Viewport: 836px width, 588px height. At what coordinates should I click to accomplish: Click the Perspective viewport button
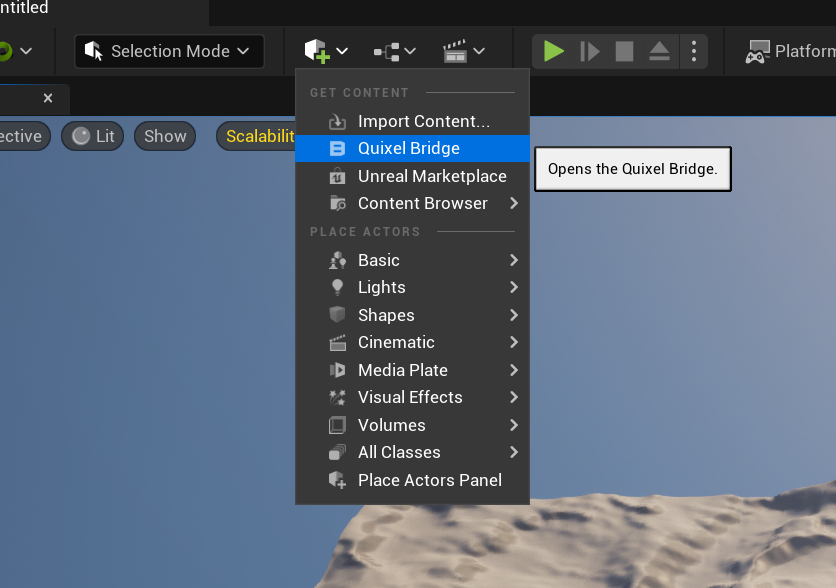tap(25, 136)
